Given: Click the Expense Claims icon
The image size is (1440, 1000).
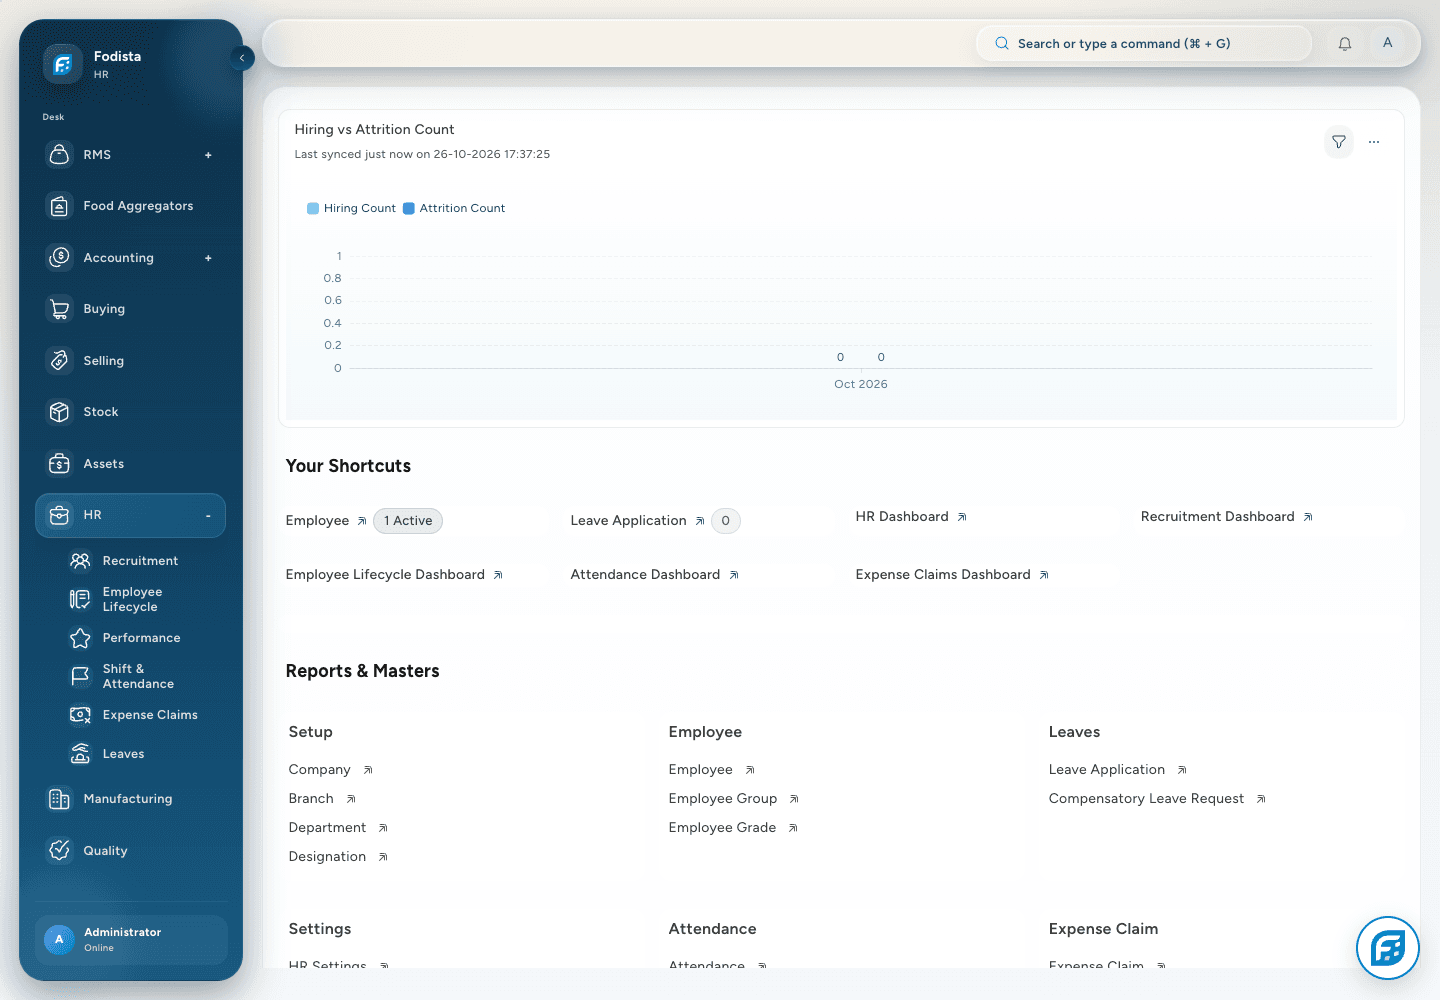Looking at the screenshot, I should pos(80,715).
